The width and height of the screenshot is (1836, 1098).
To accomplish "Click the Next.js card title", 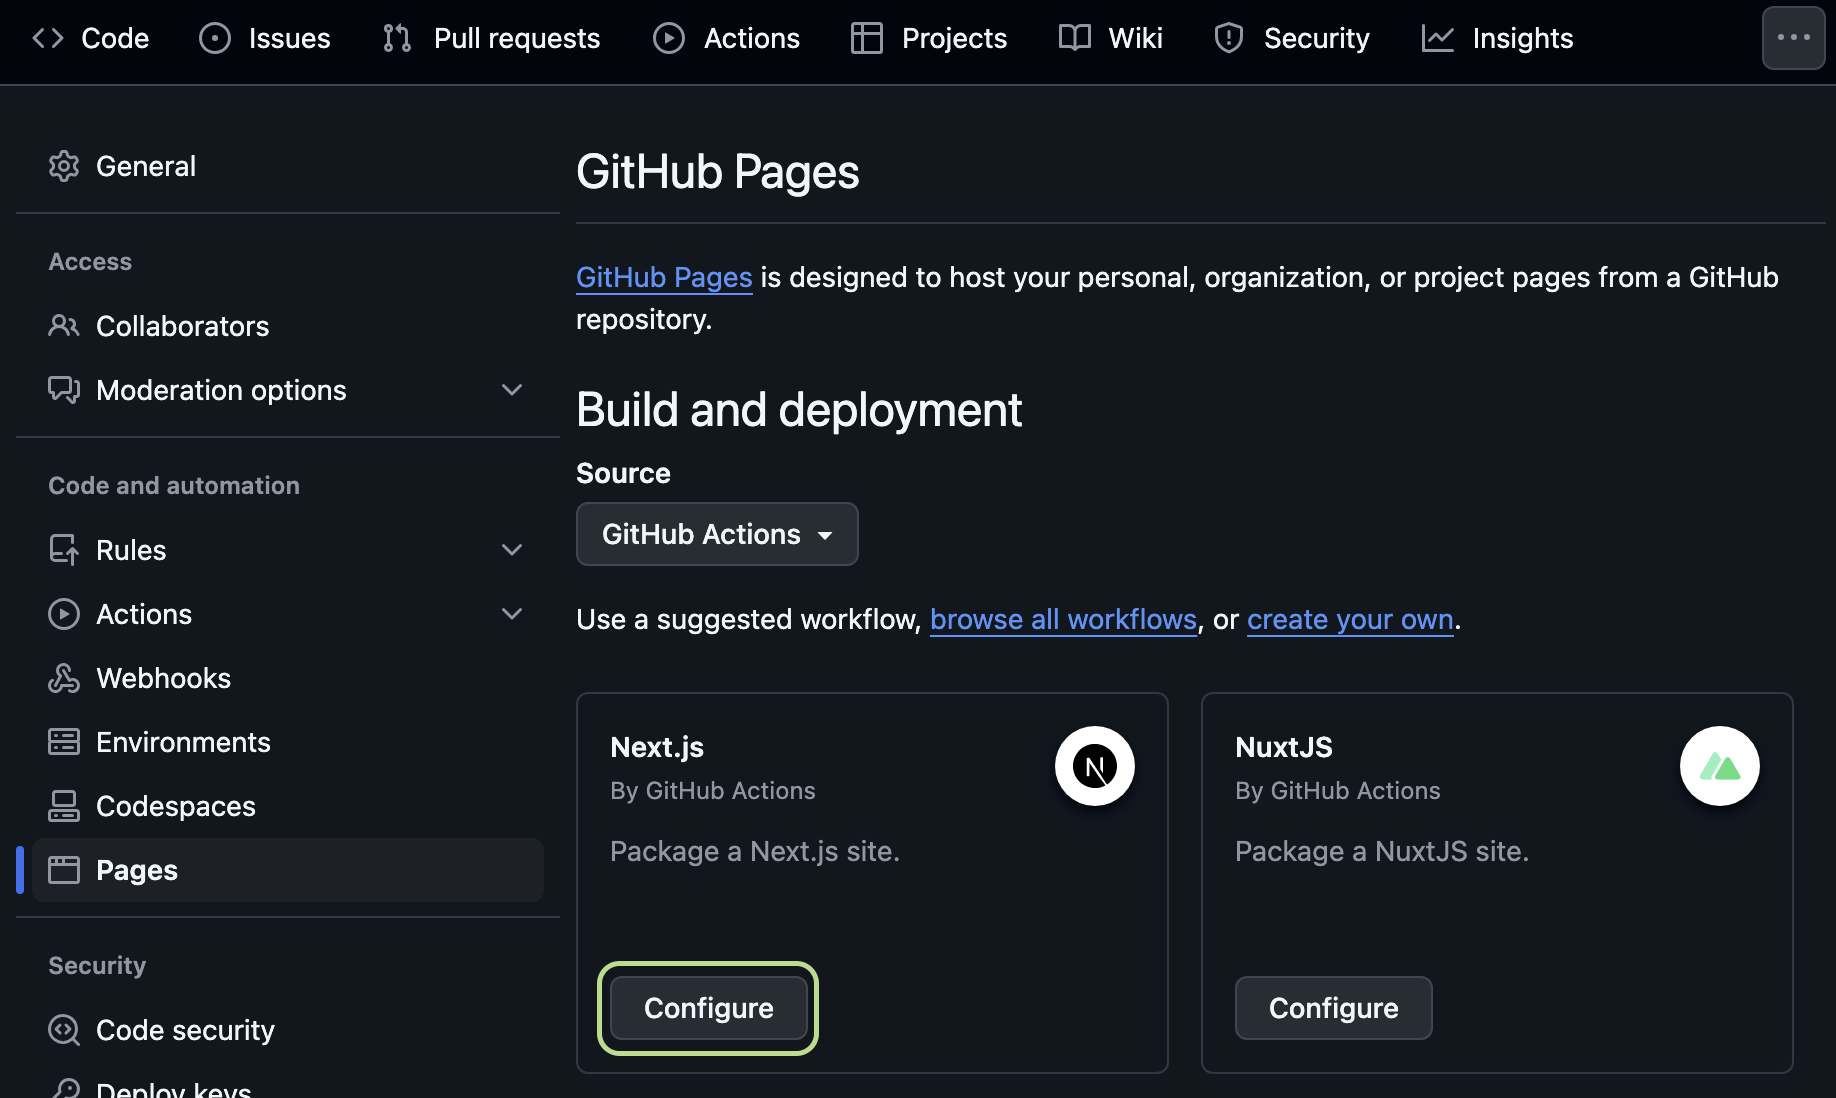I will pos(657,747).
